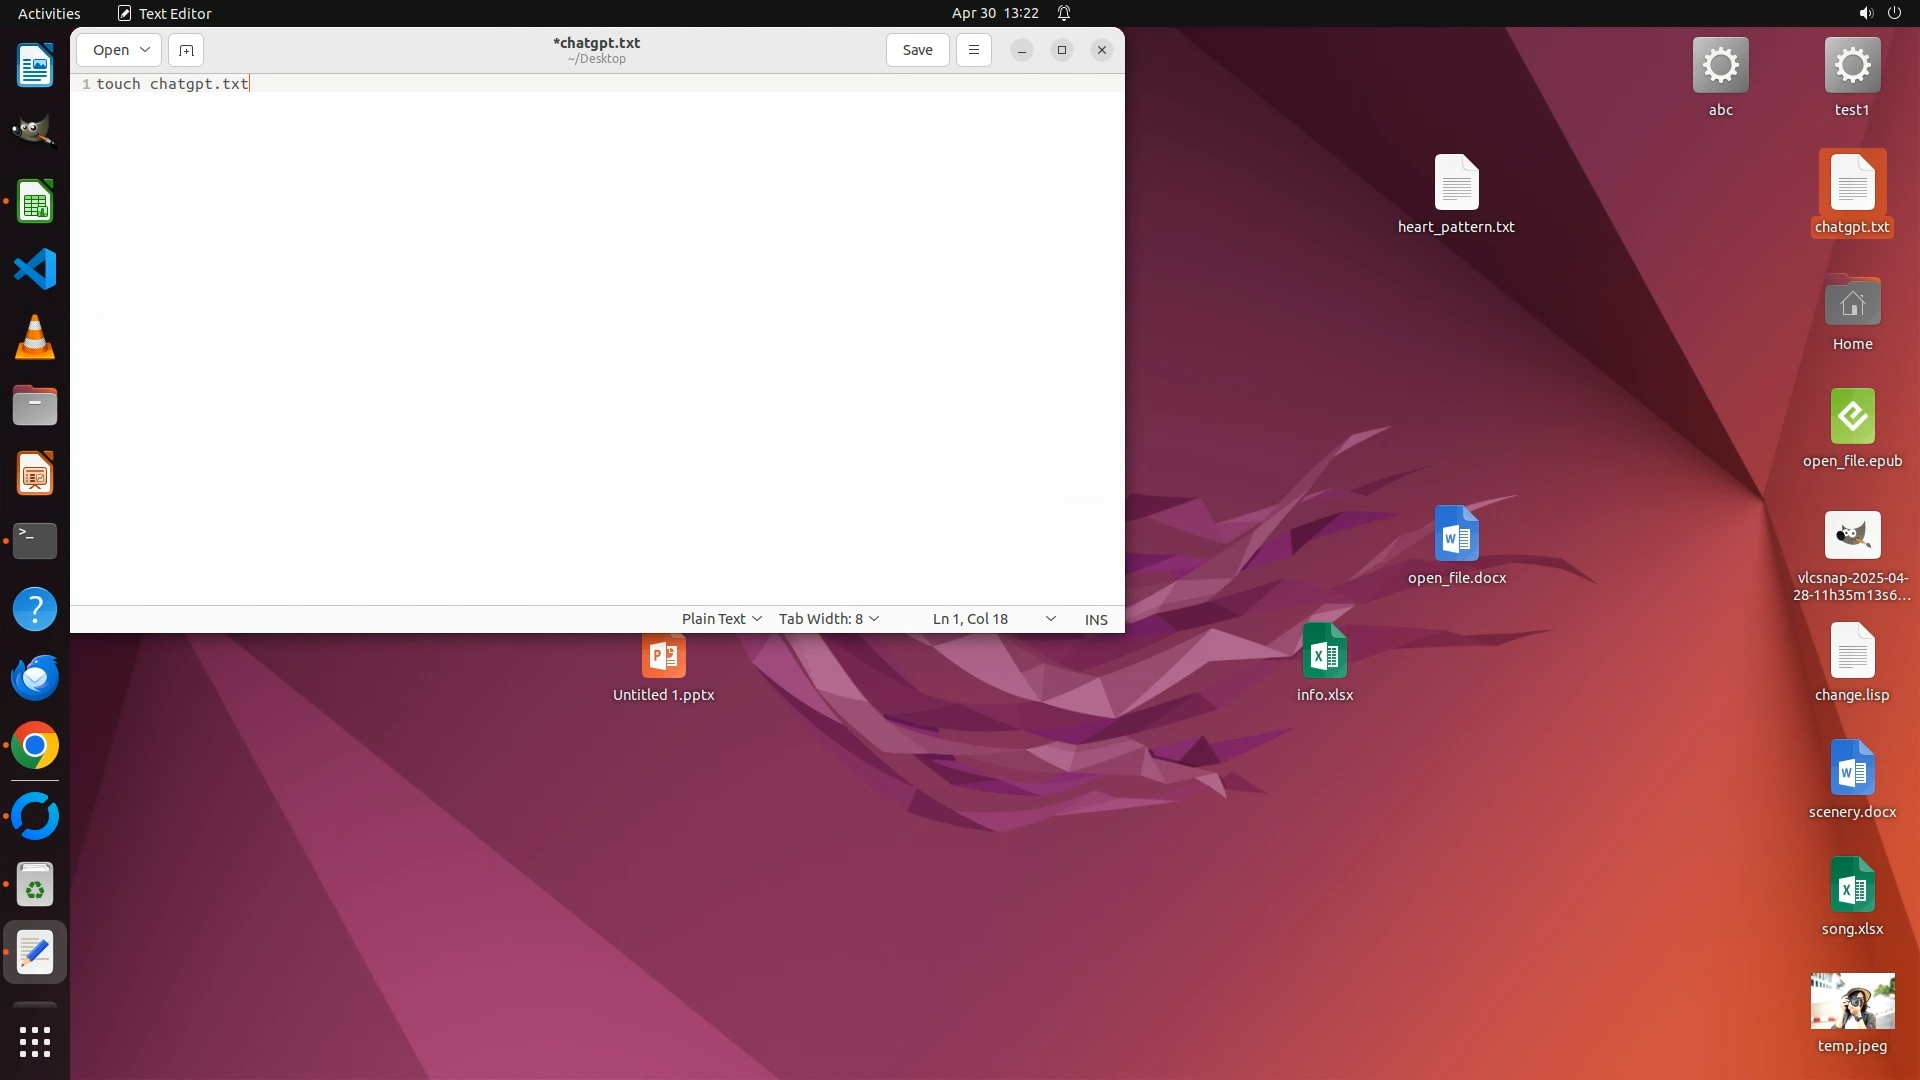Open Ln 1, Col 18 position dropdown
Viewport: 1920px width, 1080px height.
click(x=993, y=619)
